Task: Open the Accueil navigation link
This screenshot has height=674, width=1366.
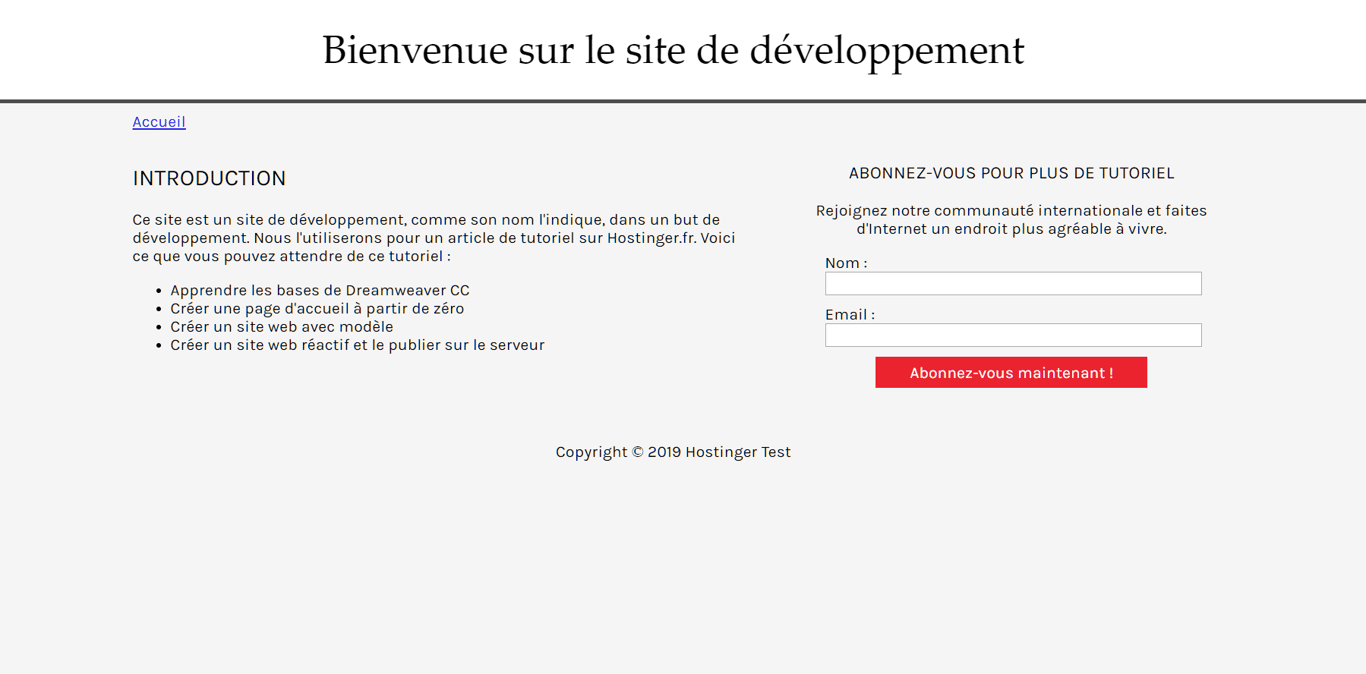Action: tap(158, 121)
